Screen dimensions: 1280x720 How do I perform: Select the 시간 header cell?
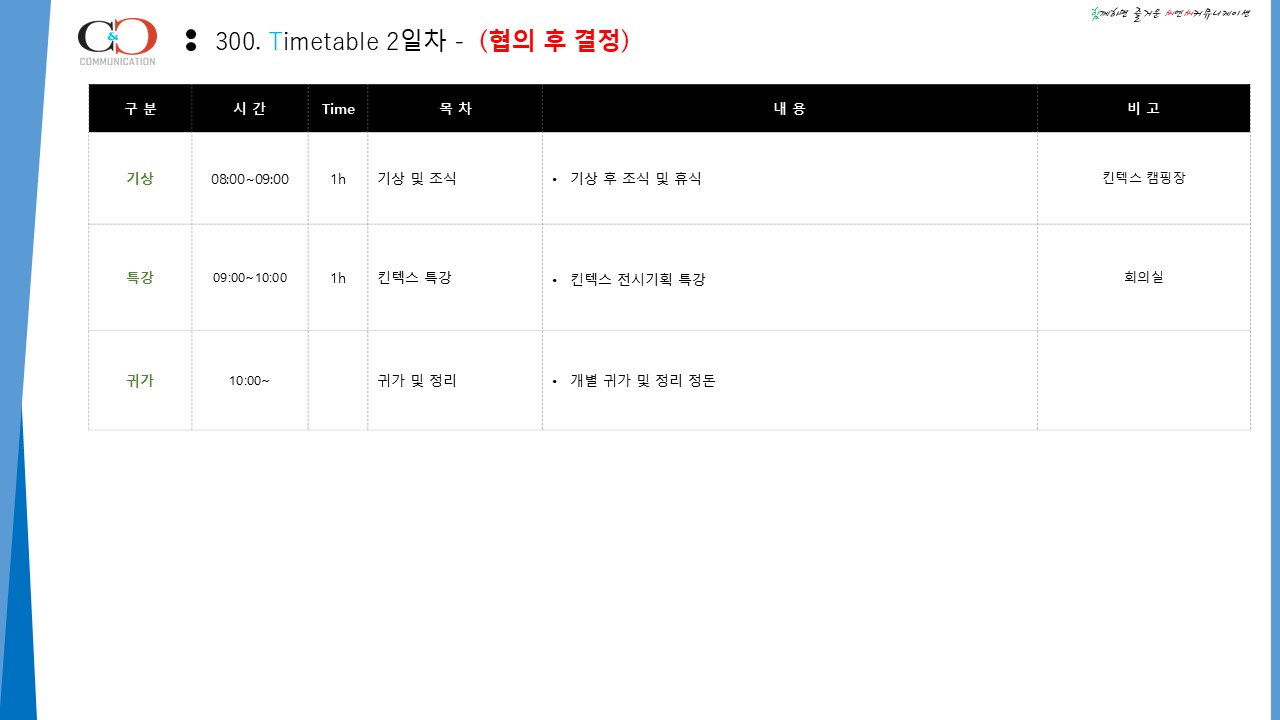point(250,109)
